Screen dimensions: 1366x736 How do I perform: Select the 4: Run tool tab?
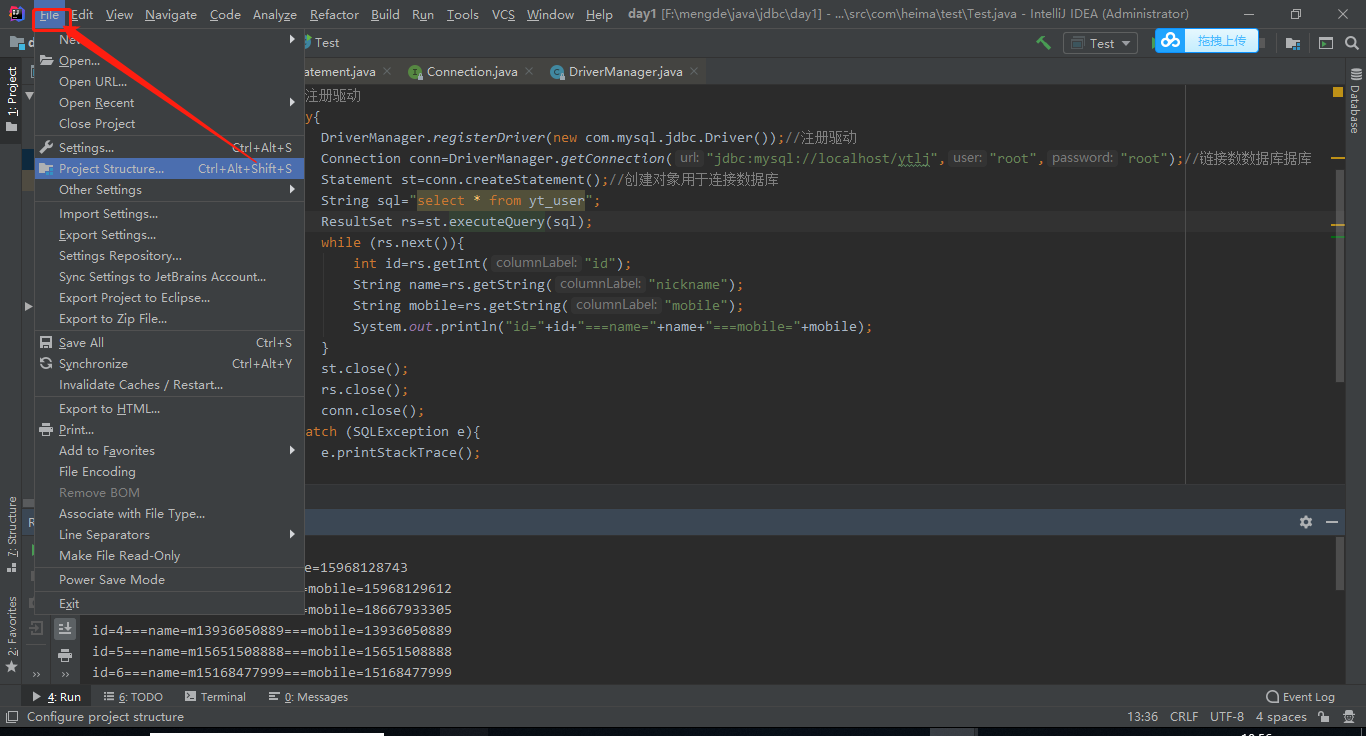[x=57, y=697]
